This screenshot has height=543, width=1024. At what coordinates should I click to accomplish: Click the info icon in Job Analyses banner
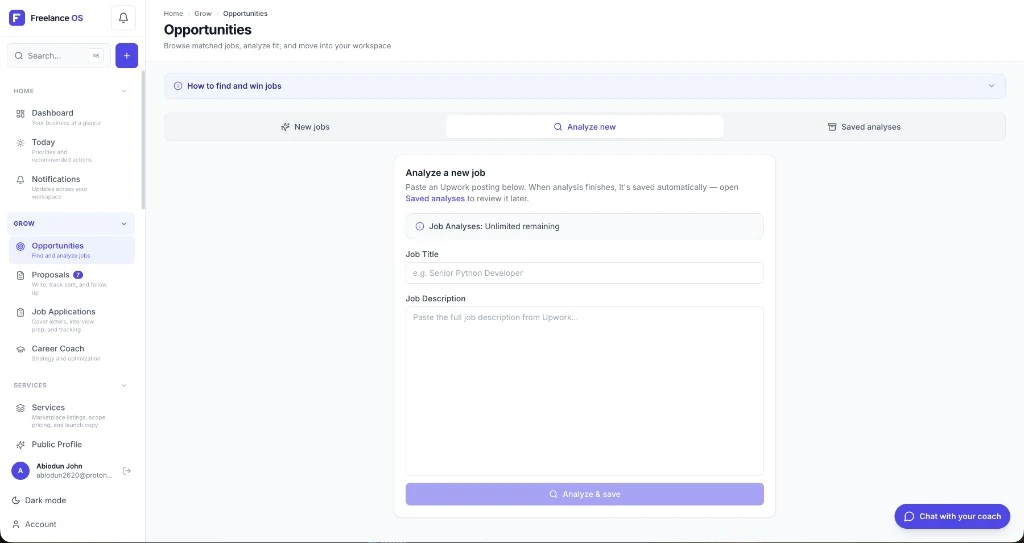[x=419, y=227]
